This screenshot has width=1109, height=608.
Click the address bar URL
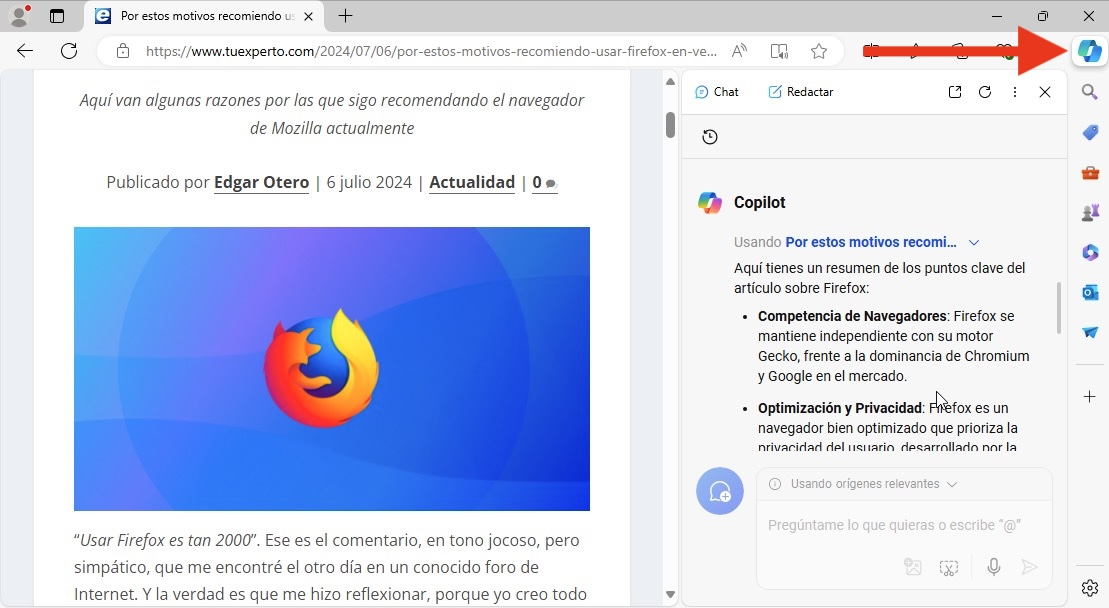[431, 51]
